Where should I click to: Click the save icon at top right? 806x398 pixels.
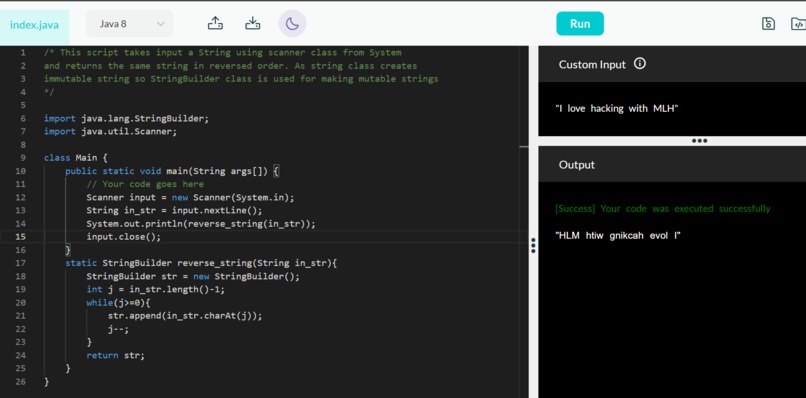click(x=768, y=24)
